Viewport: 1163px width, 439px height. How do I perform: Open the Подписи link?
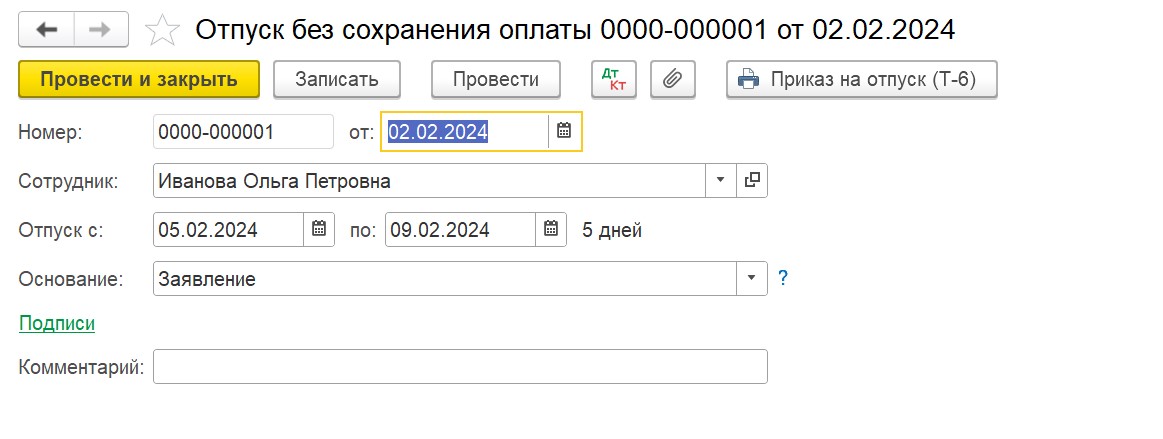click(x=57, y=323)
